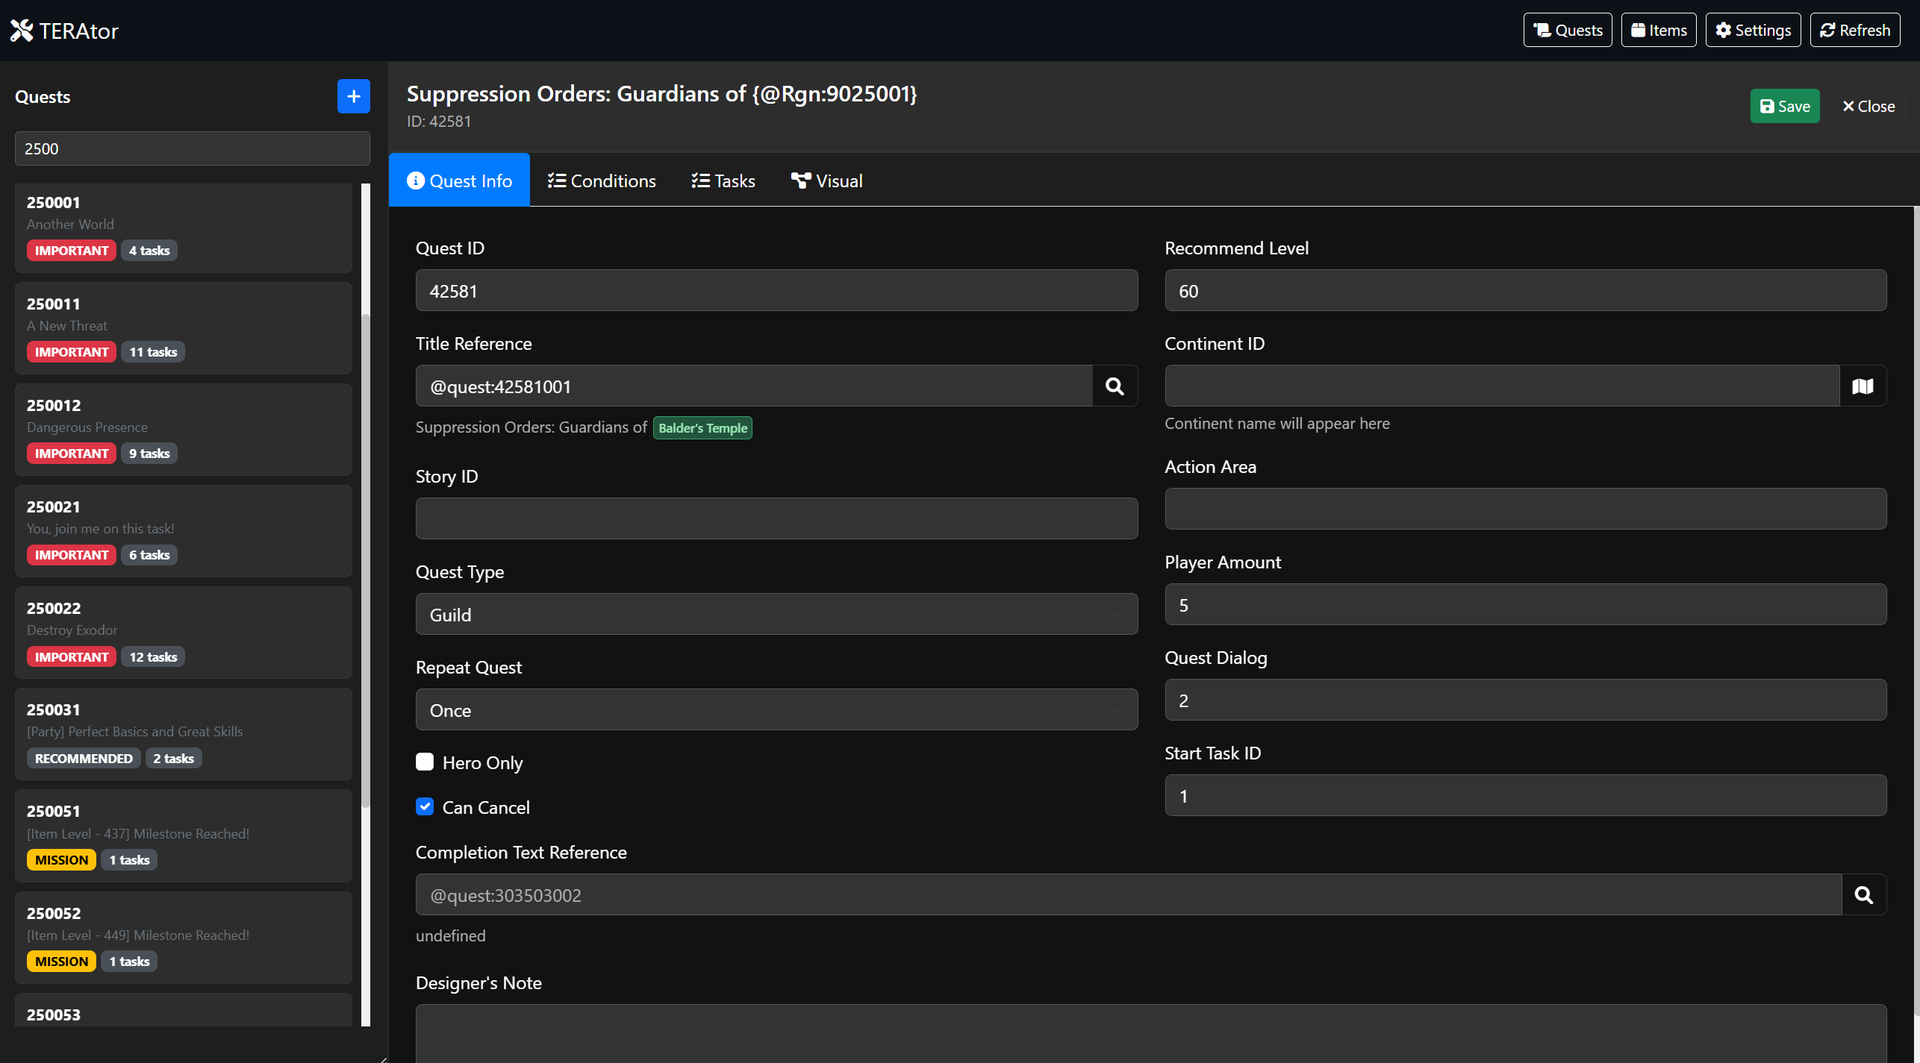
Task: Click the quest search input field
Action: pos(192,148)
